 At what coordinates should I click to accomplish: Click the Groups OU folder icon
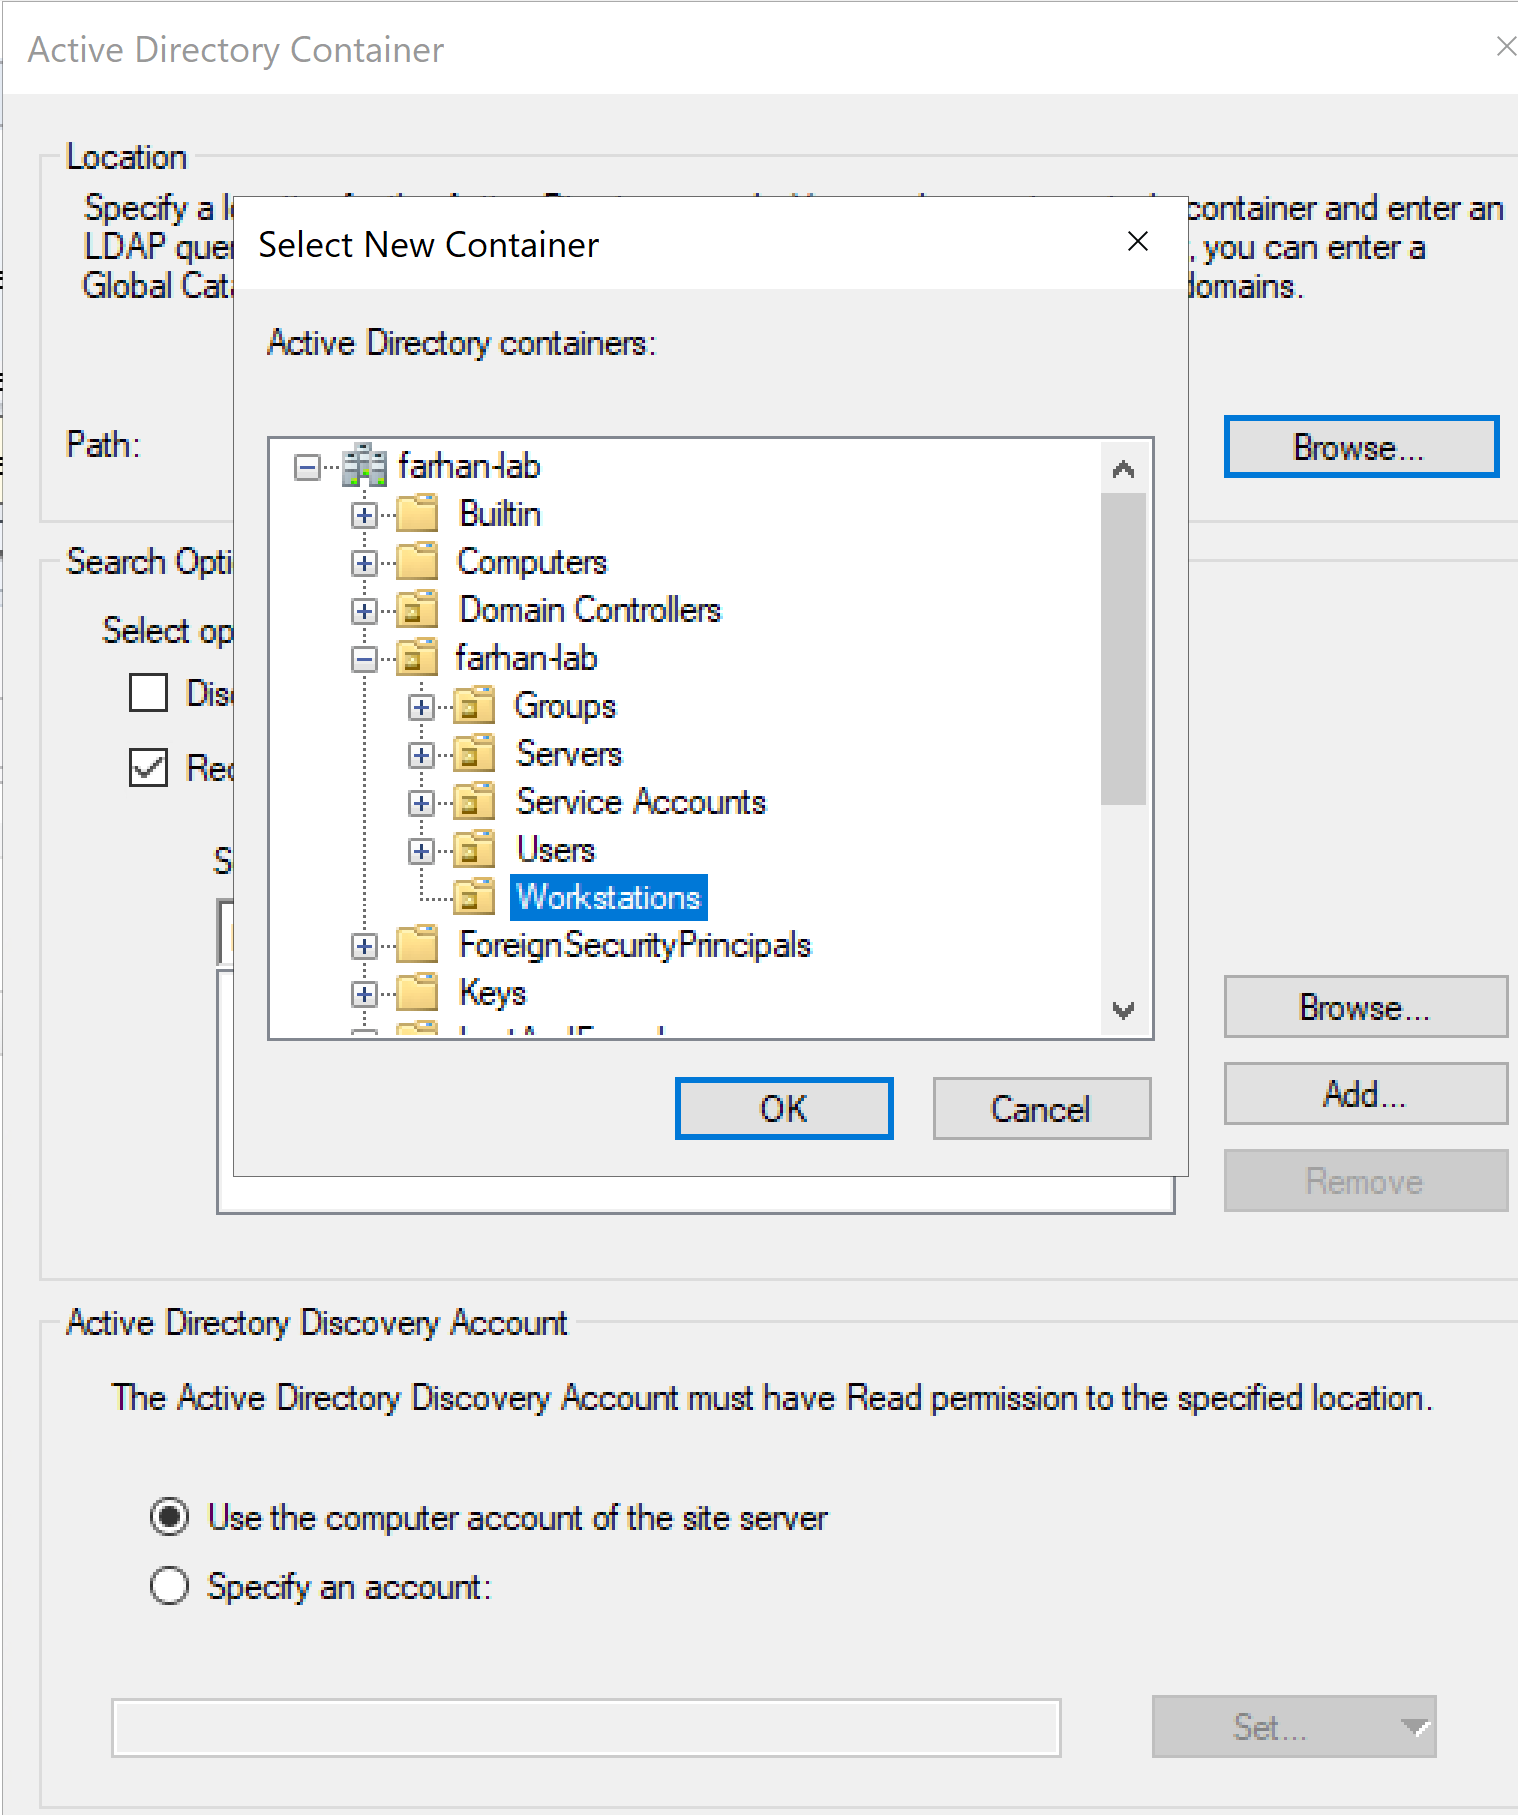[474, 706]
